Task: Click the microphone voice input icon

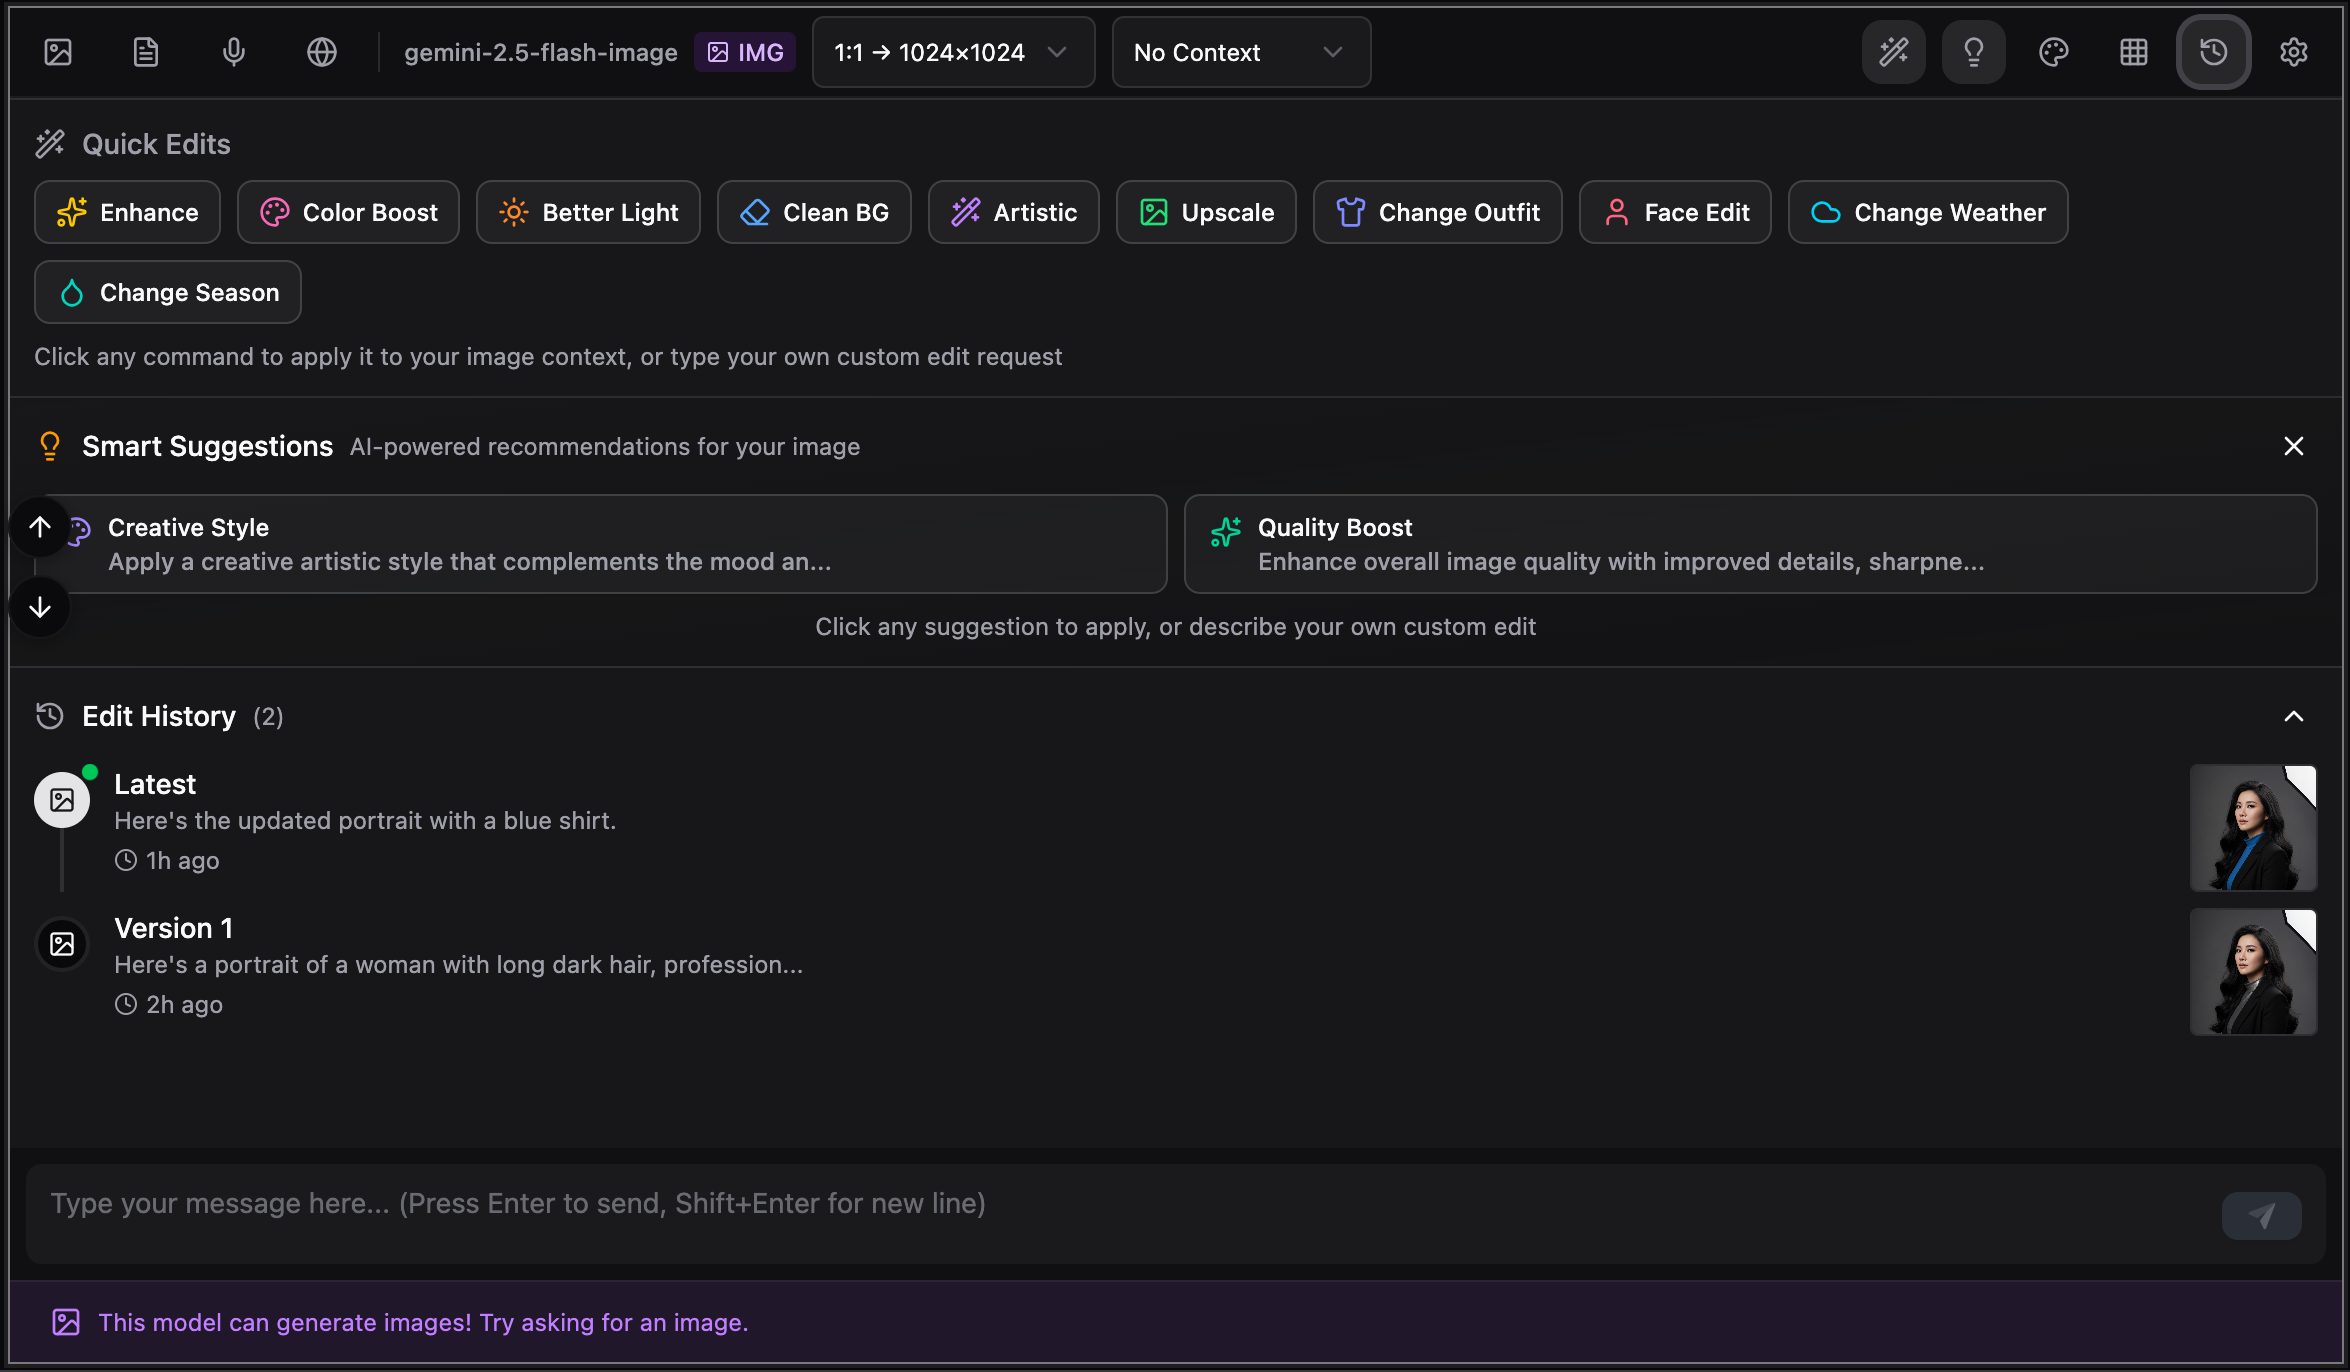Action: pyautogui.click(x=234, y=52)
